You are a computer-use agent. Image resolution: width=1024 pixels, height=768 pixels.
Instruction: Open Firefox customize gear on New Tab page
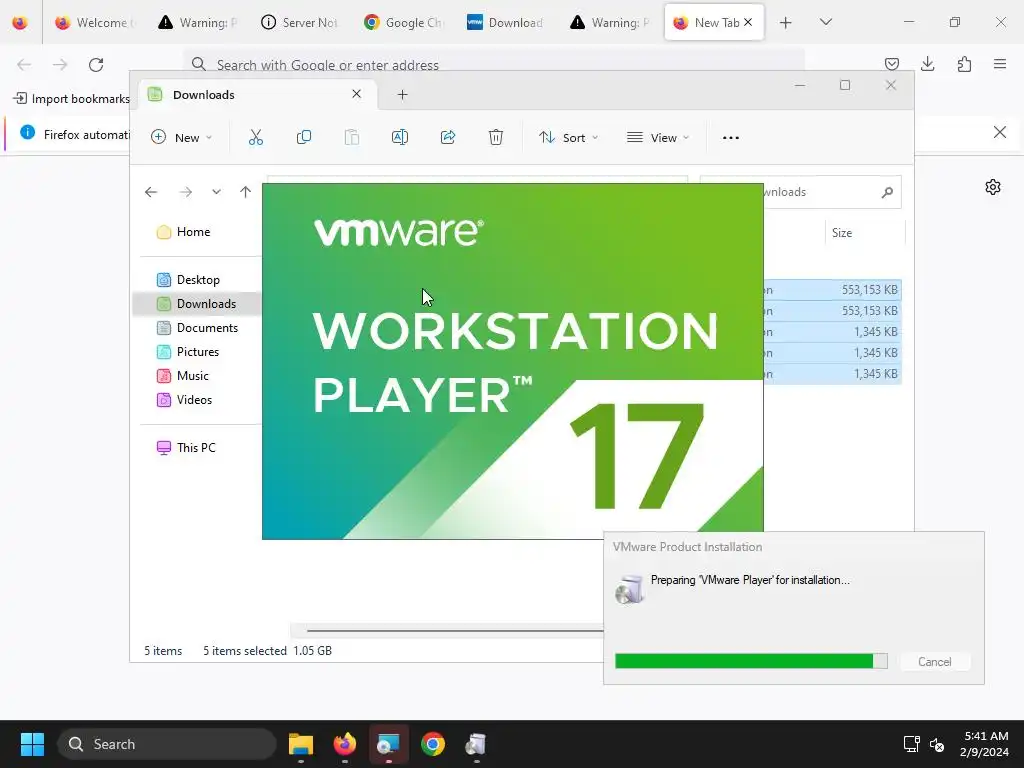(x=993, y=187)
